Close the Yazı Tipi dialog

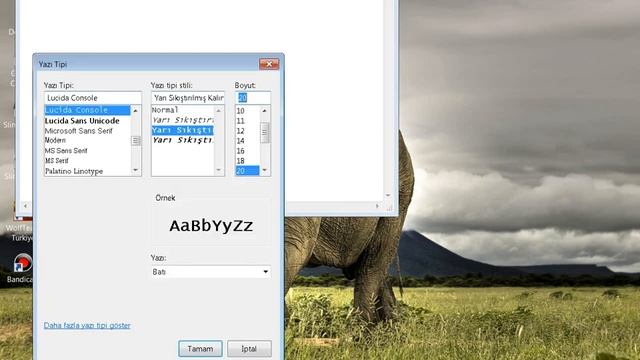269,64
